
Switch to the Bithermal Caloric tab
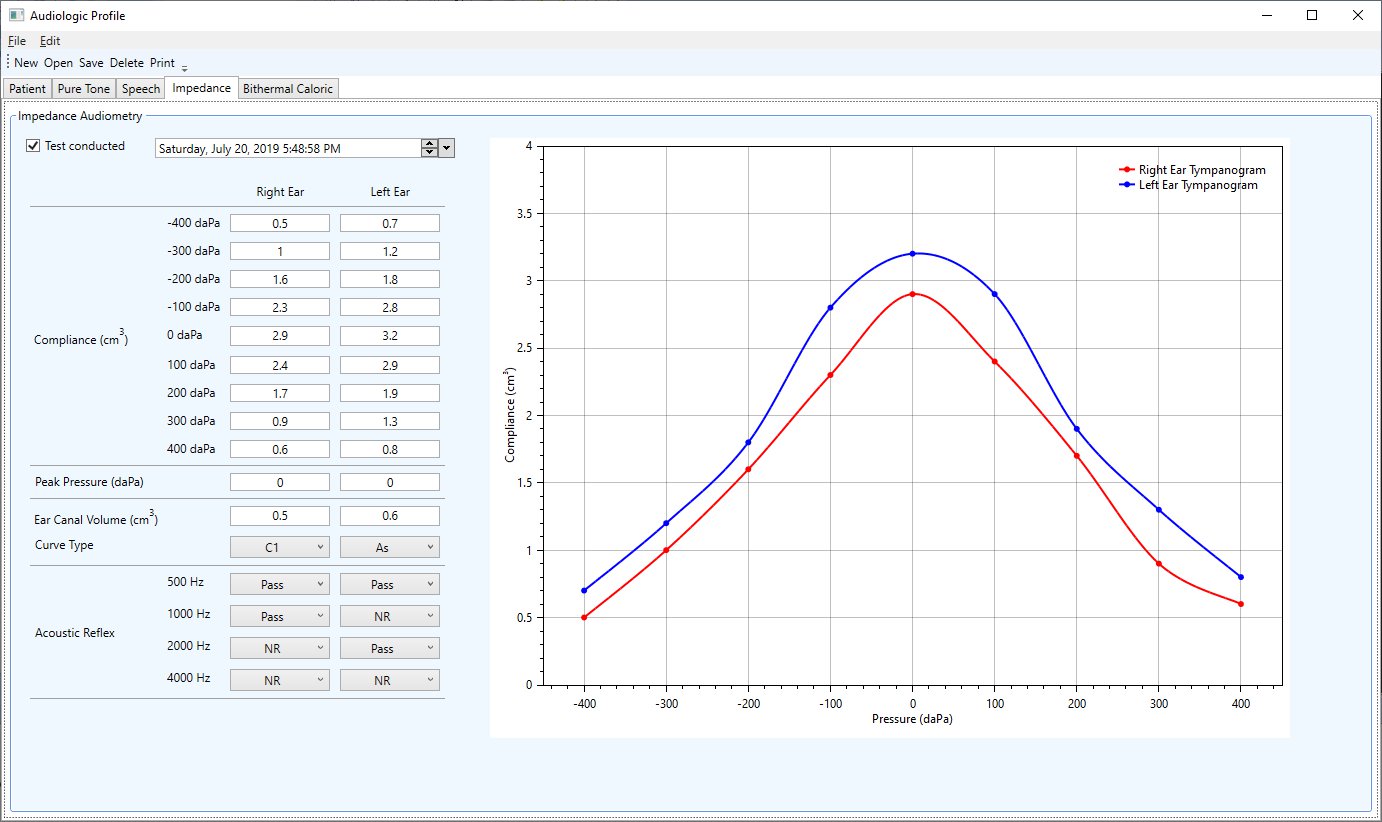point(288,89)
